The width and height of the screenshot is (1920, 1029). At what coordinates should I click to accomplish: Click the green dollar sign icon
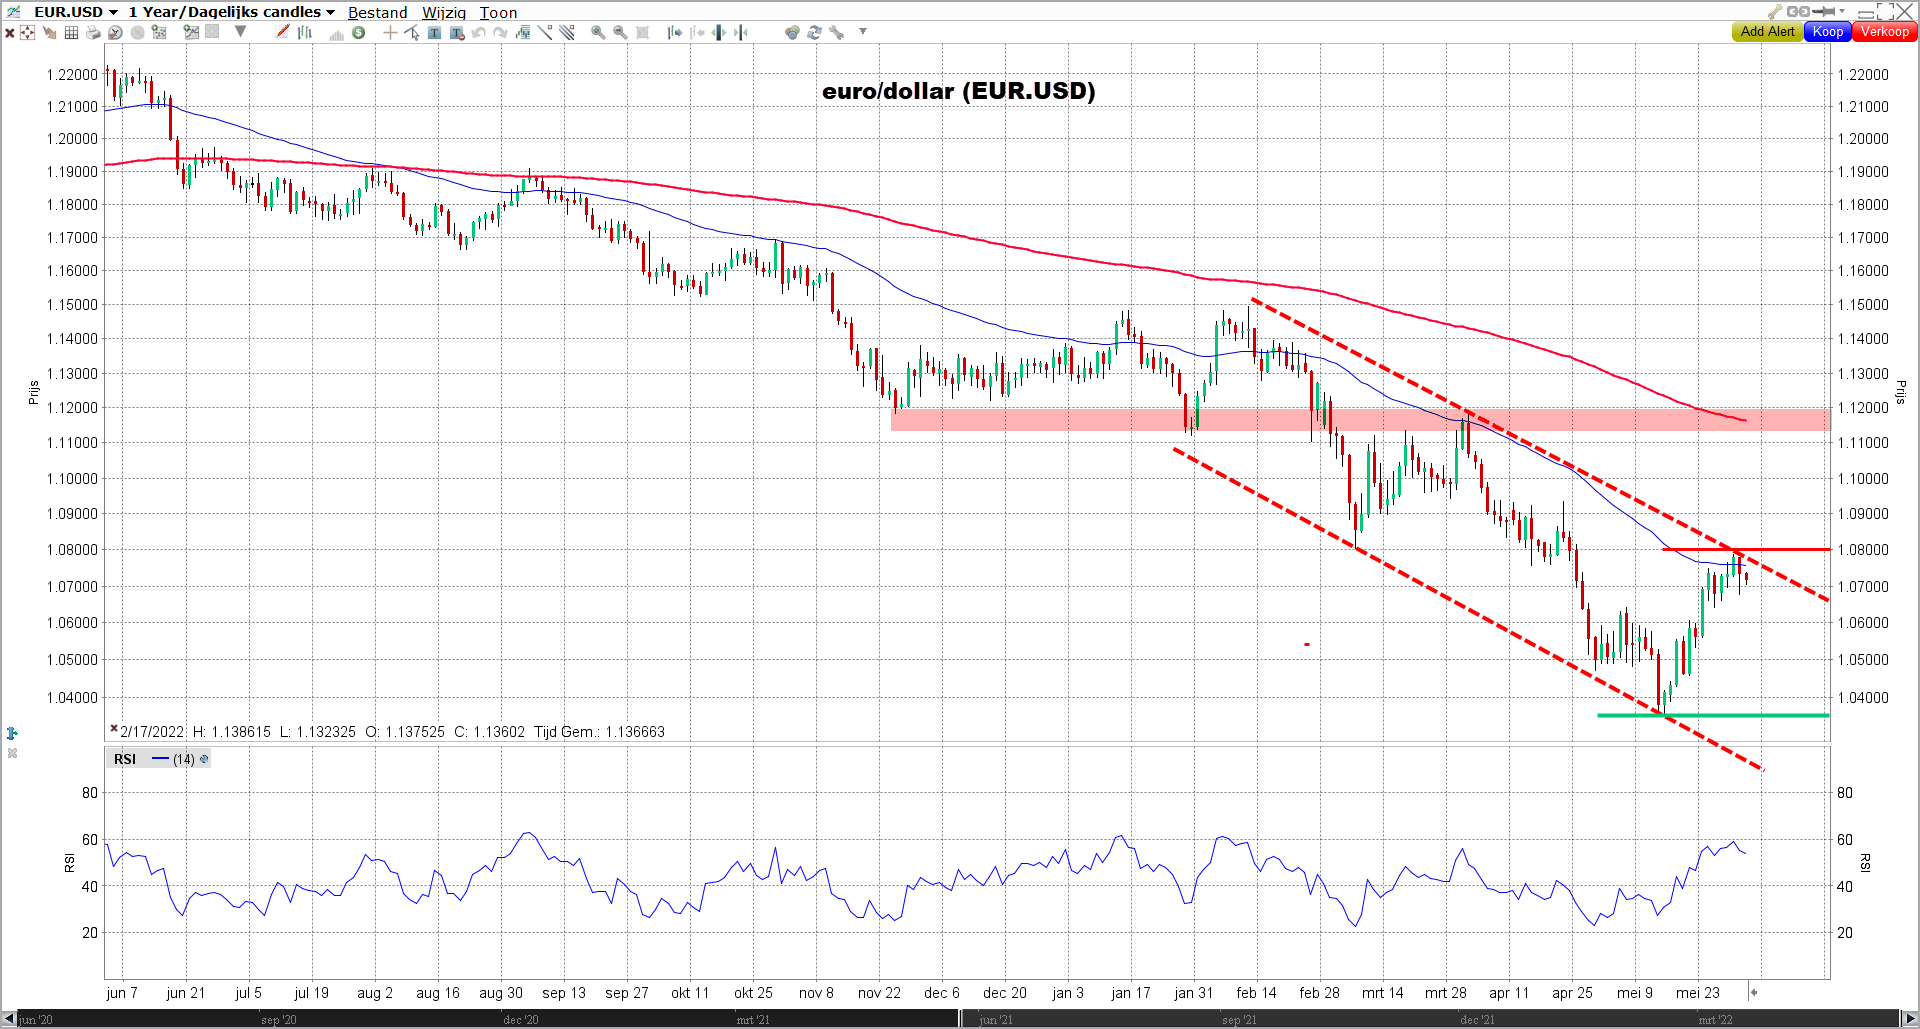[358, 33]
